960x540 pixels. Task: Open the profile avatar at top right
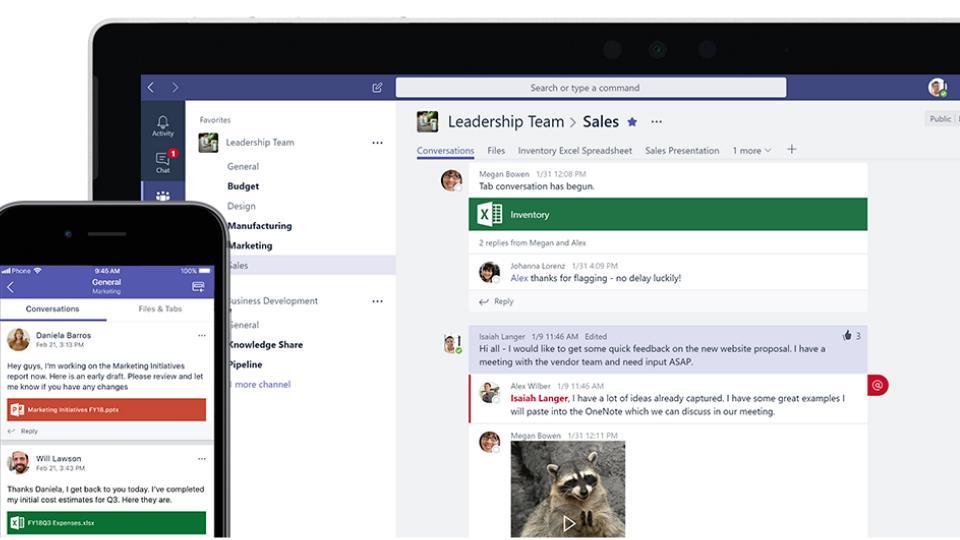click(x=937, y=88)
